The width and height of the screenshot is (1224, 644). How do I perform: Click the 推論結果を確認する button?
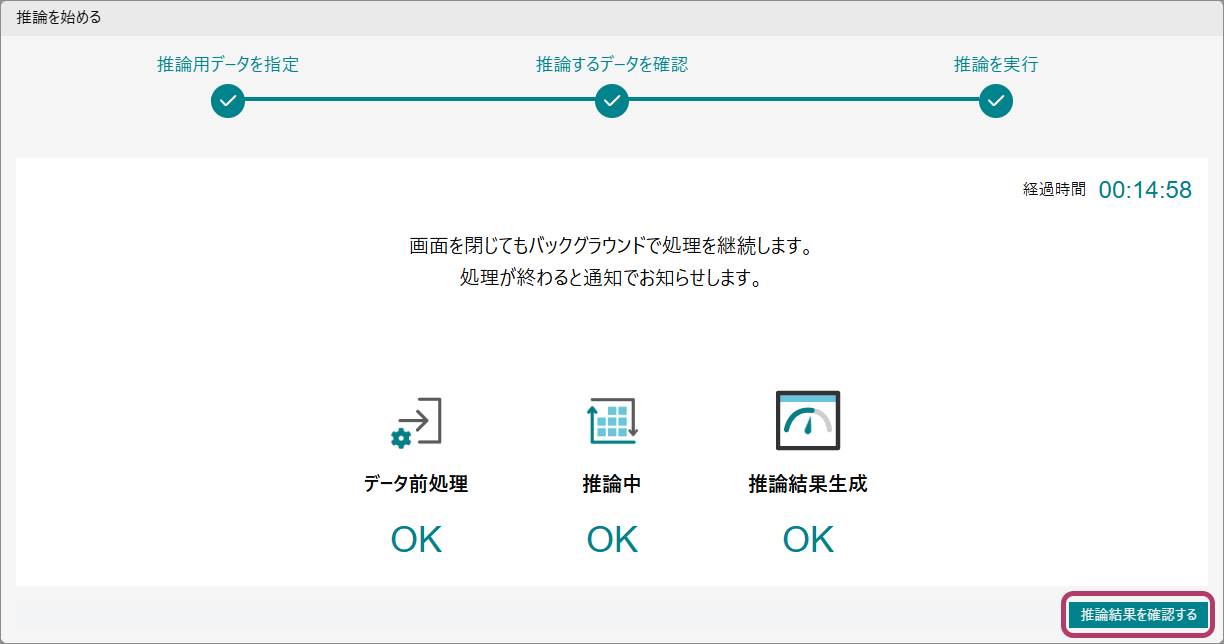[1139, 614]
